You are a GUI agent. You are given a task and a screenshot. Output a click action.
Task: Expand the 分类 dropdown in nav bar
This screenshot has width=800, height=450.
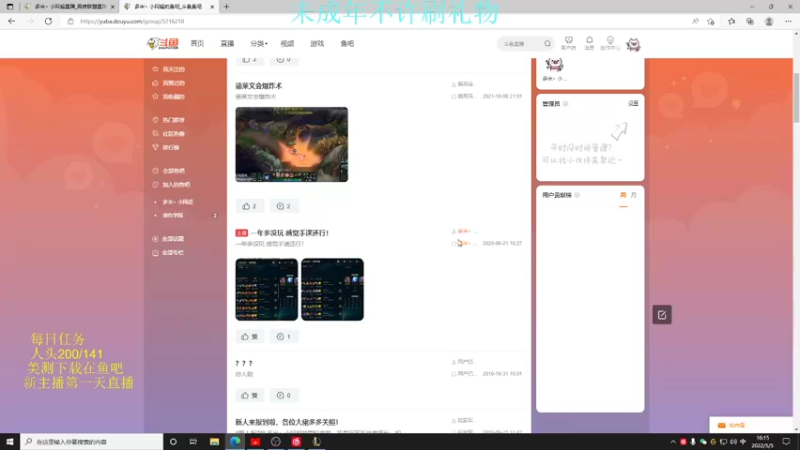click(259, 44)
